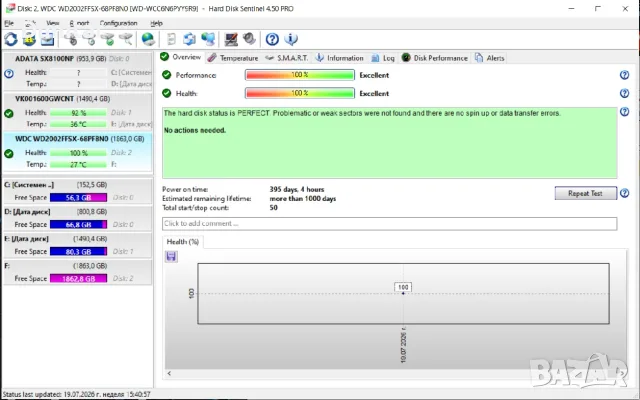This screenshot has height=400, width=640.
Task: Click the VK001600GWCNT temperature 36 °C bar
Action: (78, 124)
